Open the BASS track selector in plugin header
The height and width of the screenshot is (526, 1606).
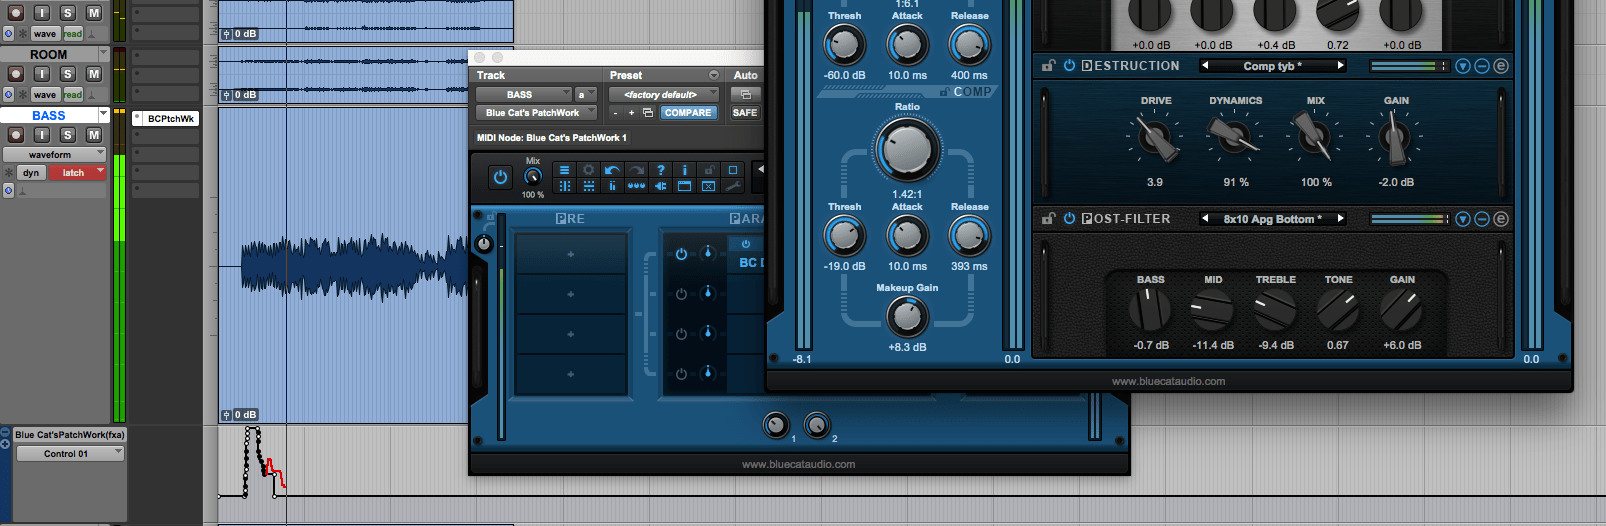point(523,95)
